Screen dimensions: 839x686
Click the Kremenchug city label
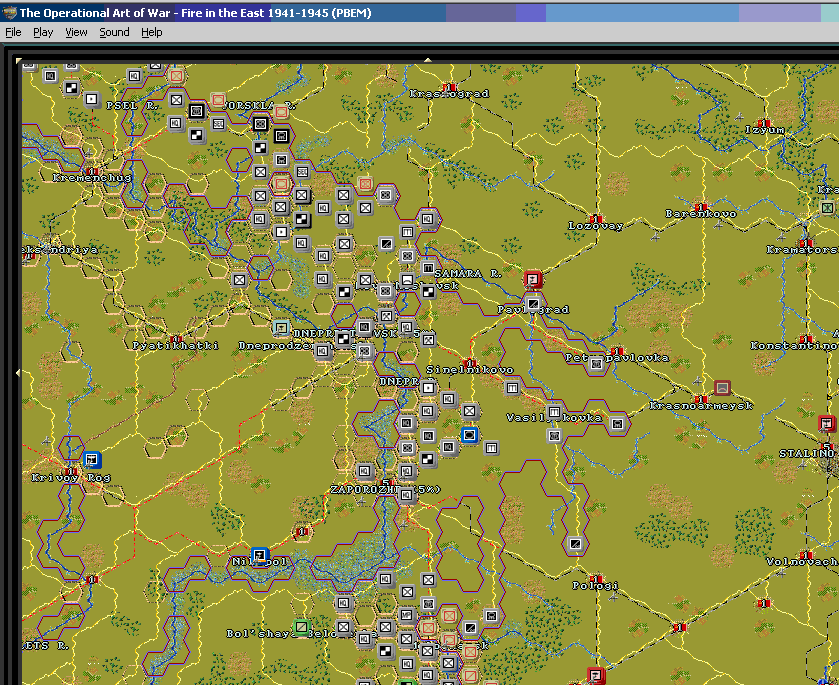[x=92, y=178]
